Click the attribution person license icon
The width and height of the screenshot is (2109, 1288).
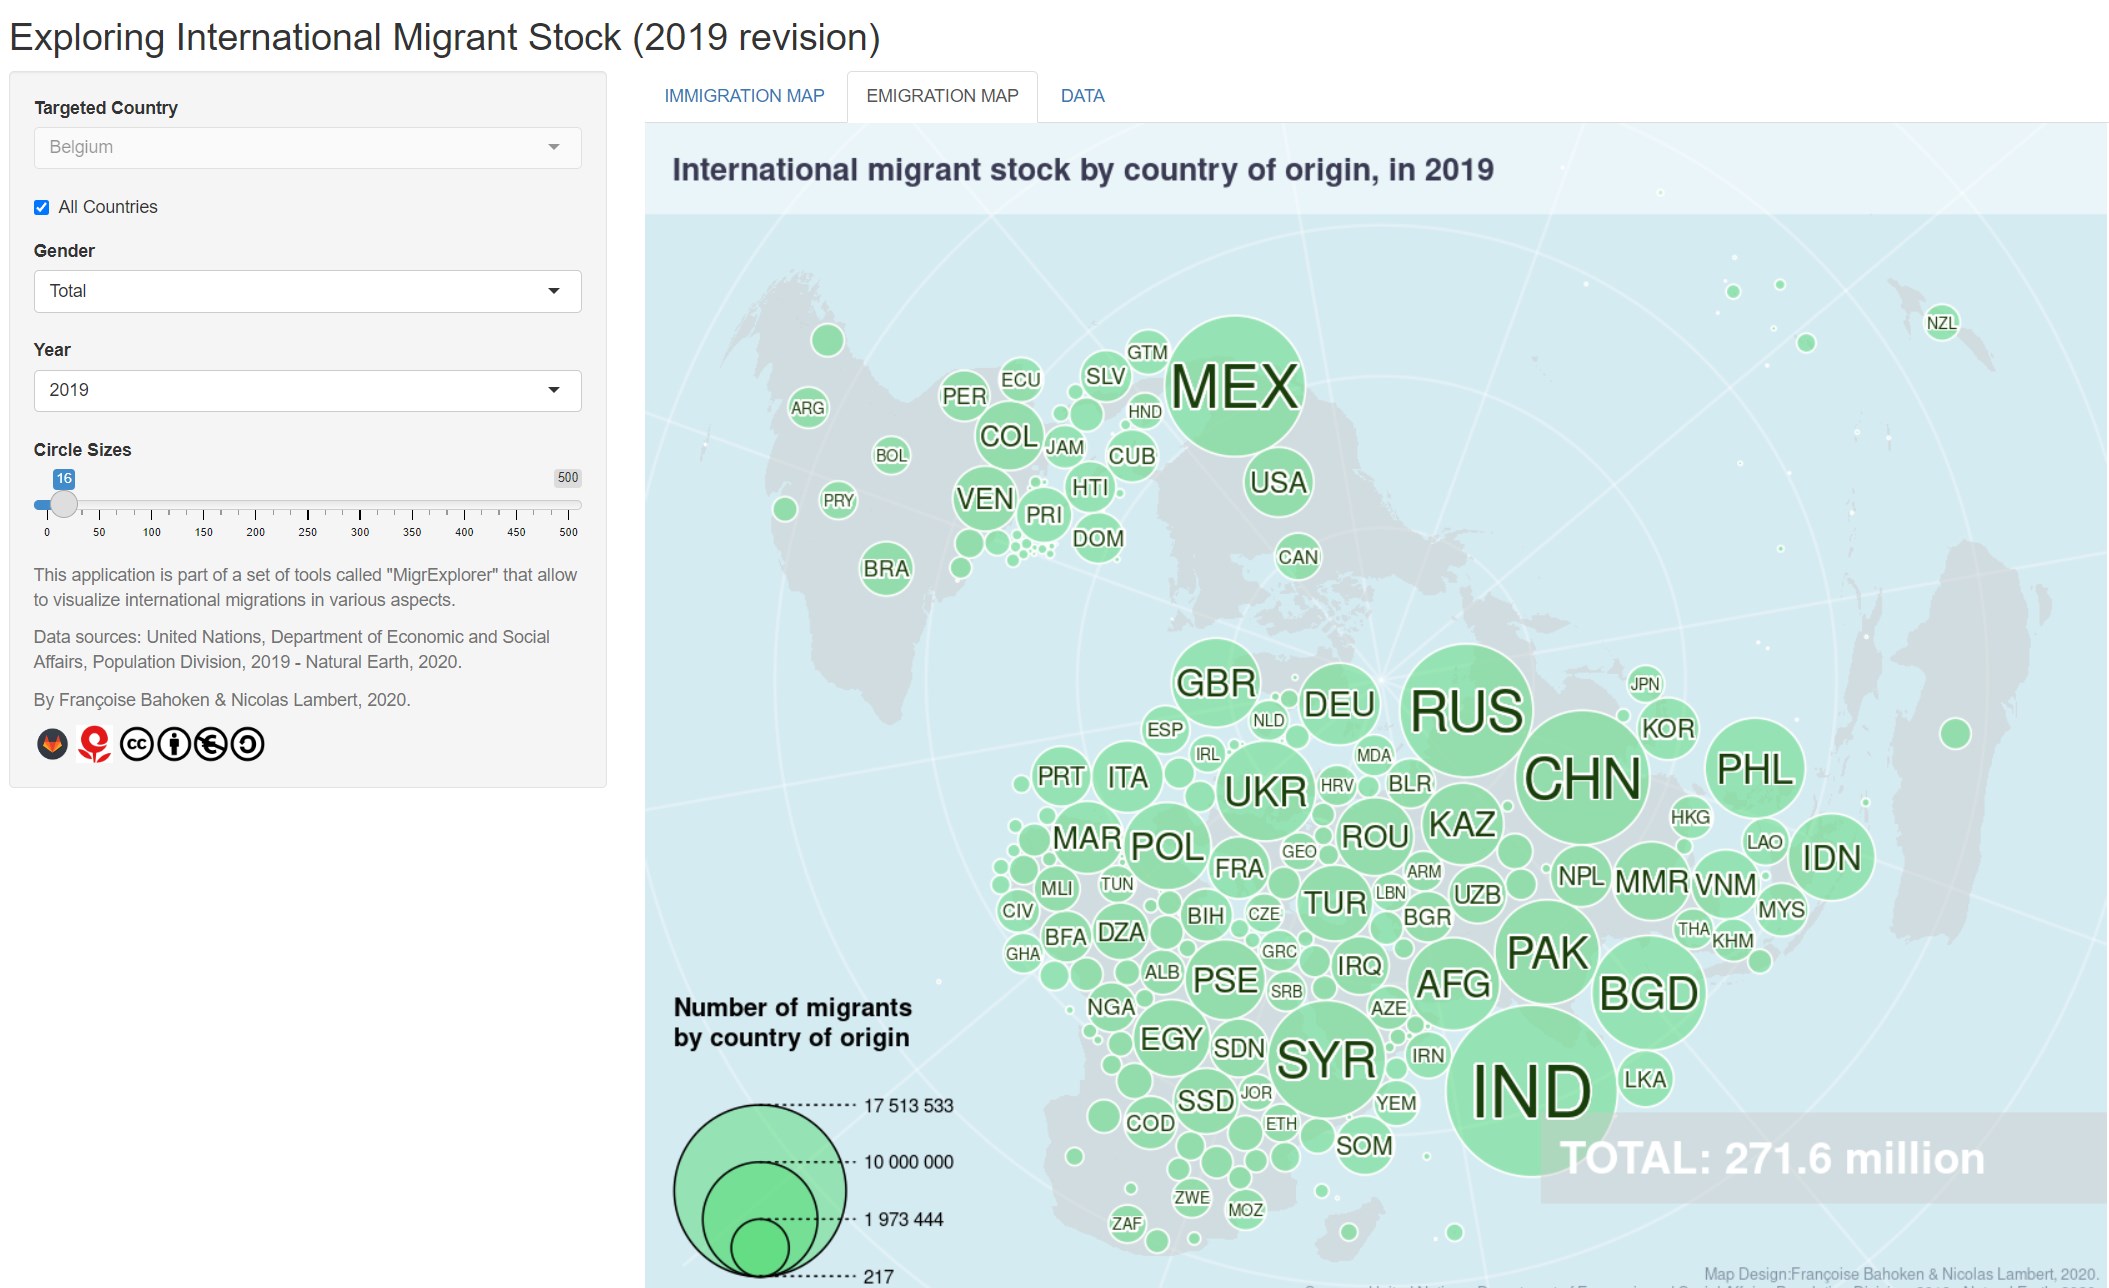(174, 744)
